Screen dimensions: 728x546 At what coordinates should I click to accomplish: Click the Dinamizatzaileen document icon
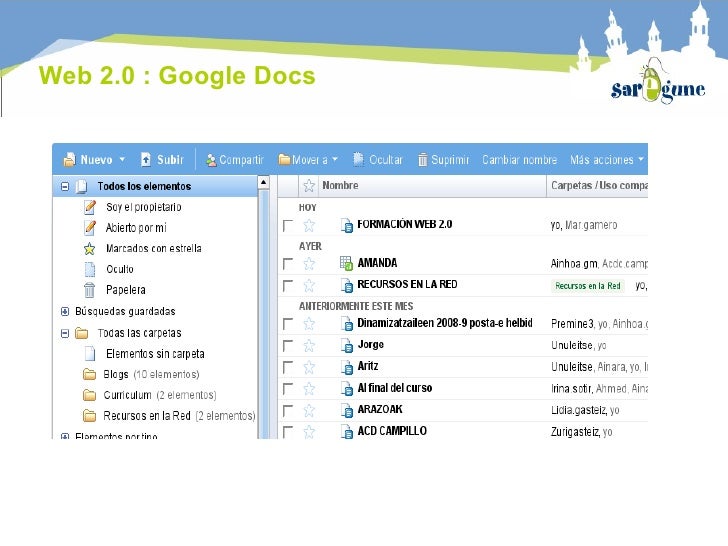347,324
